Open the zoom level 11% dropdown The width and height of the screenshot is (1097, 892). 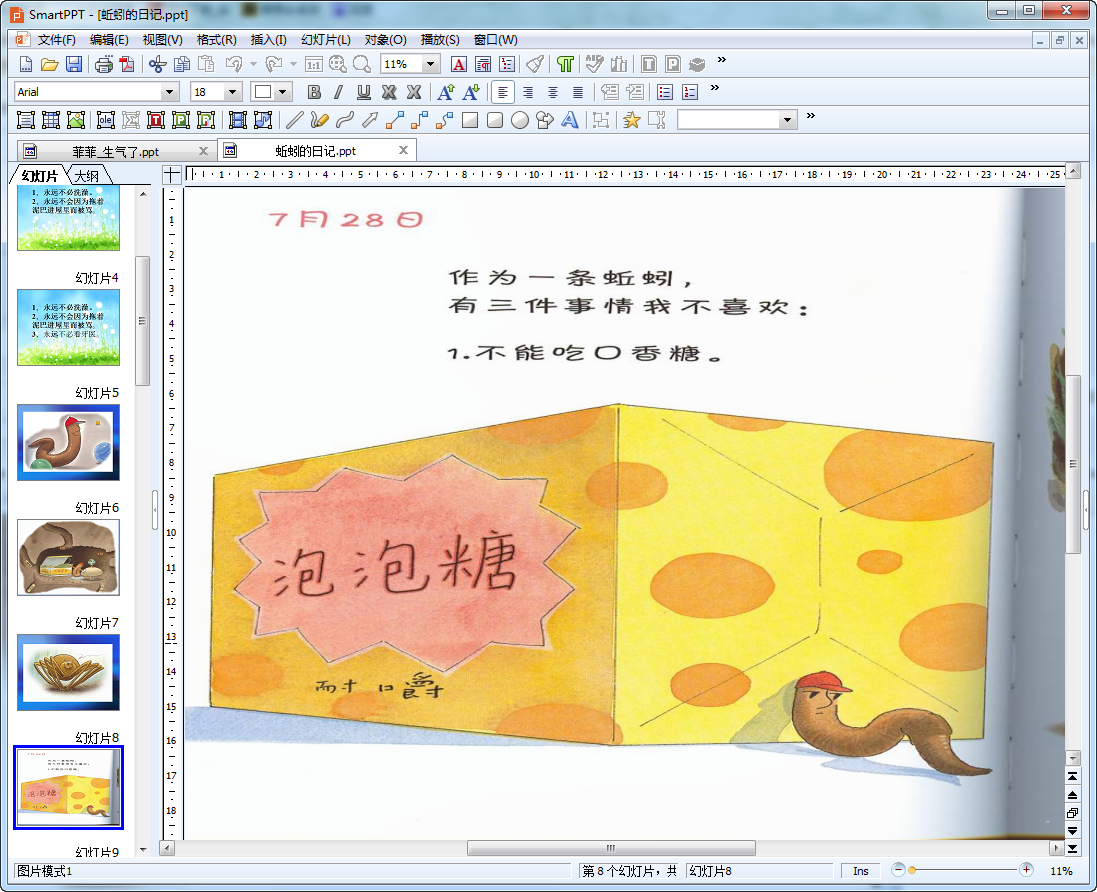[x=431, y=64]
